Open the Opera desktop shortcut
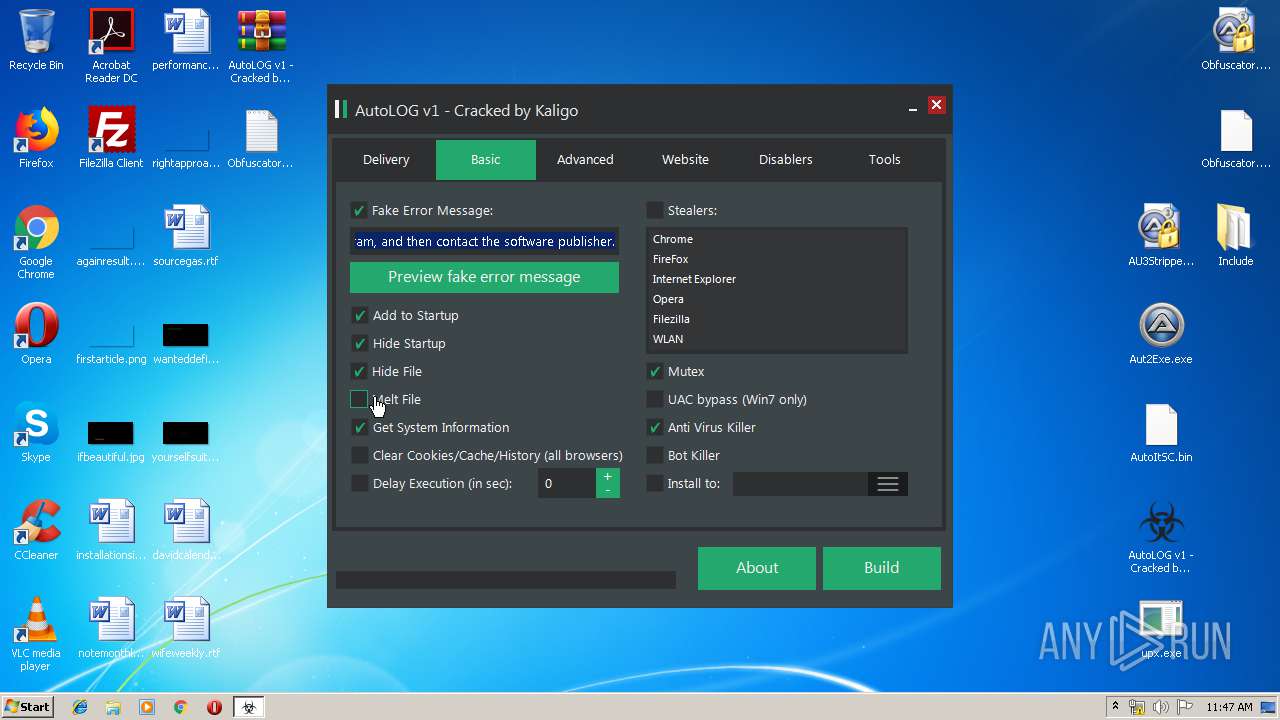 pyautogui.click(x=36, y=334)
